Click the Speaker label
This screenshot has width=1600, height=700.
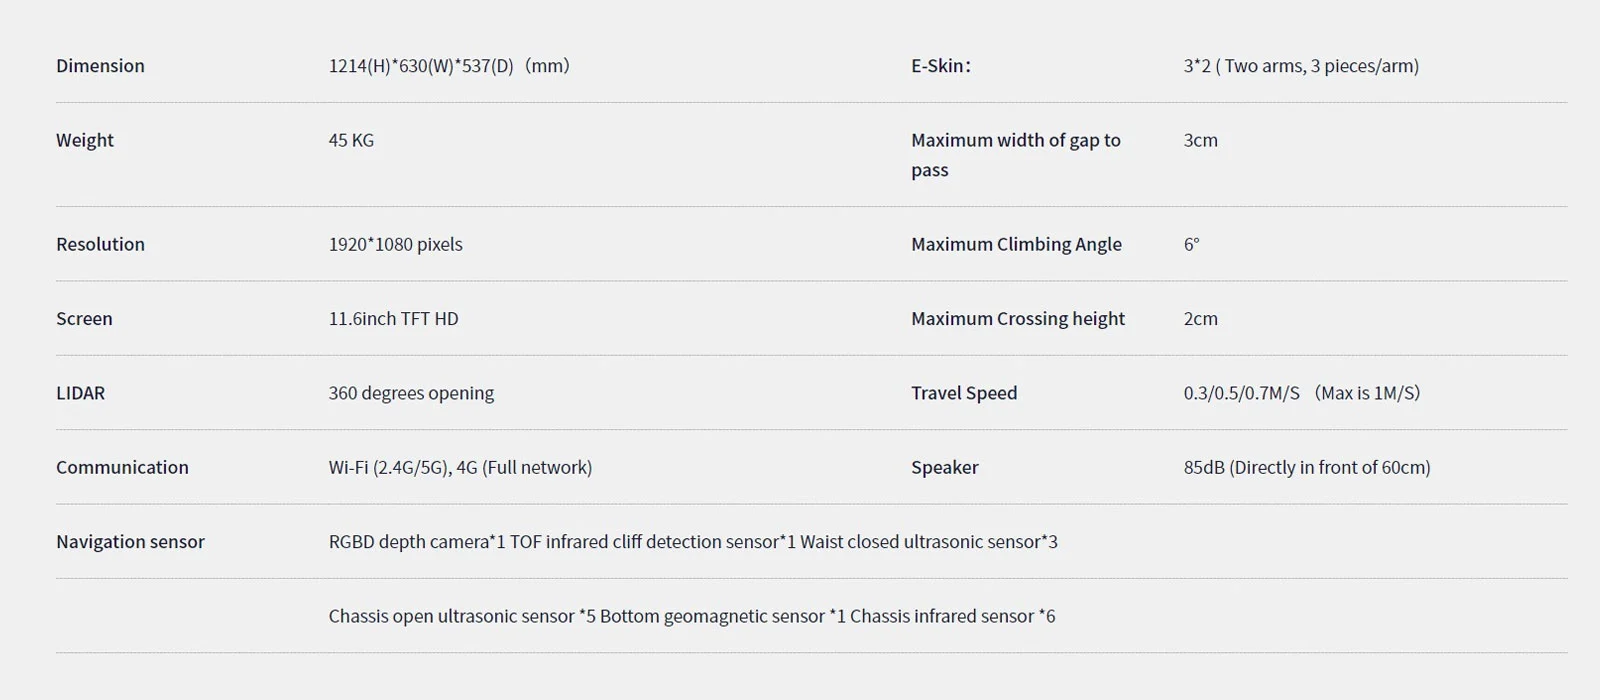pos(944,467)
